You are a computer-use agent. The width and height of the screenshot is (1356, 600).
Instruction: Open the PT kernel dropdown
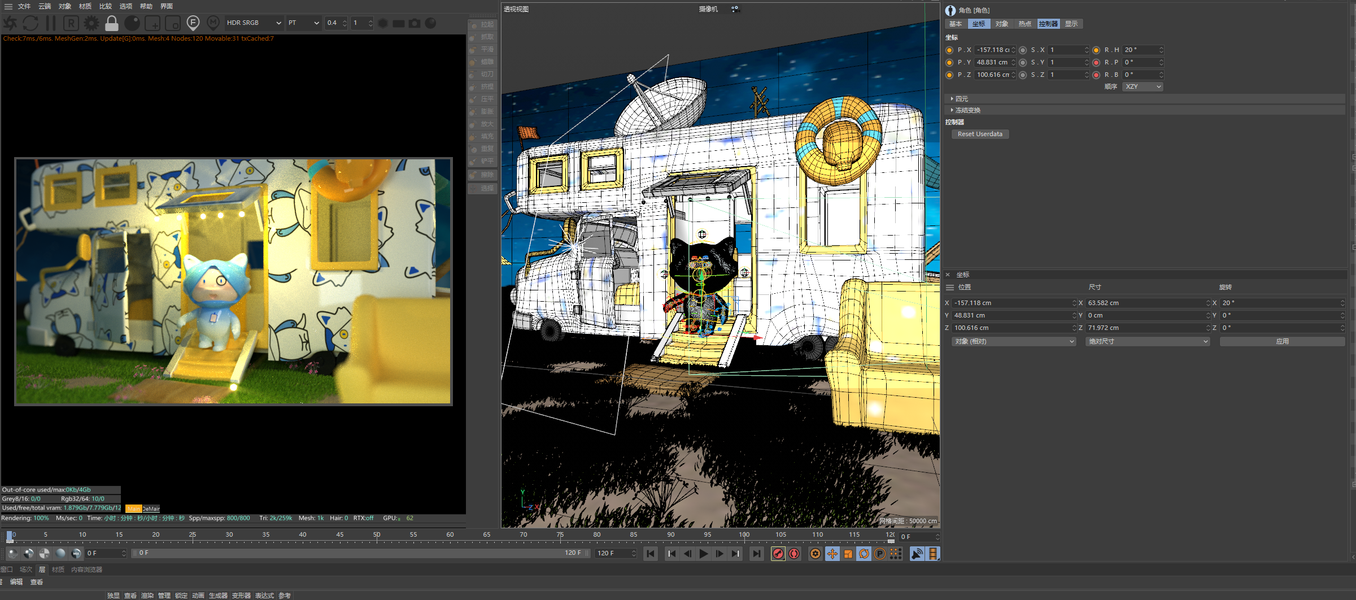tap(303, 22)
